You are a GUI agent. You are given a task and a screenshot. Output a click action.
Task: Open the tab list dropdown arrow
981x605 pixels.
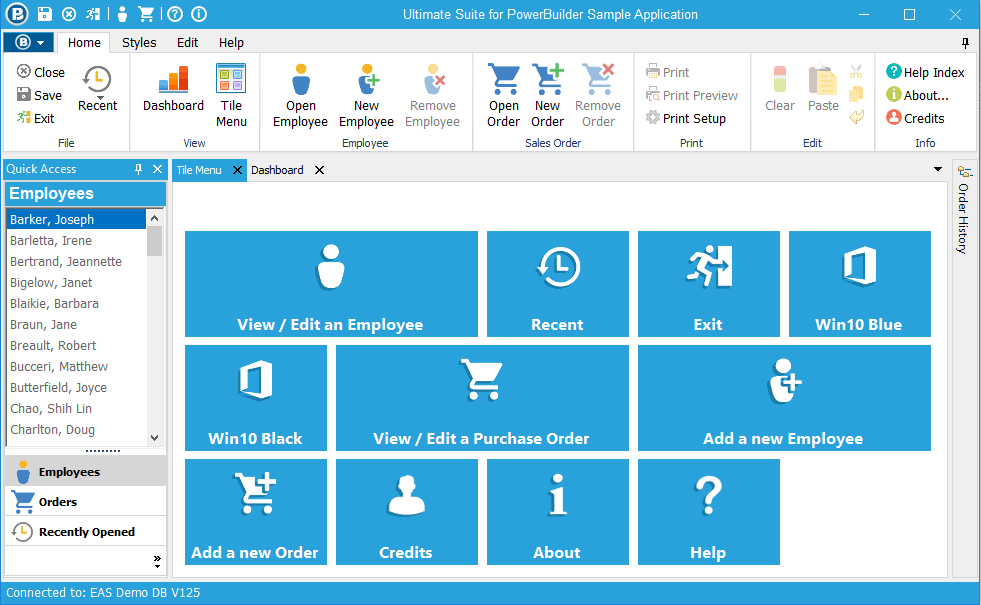937,169
